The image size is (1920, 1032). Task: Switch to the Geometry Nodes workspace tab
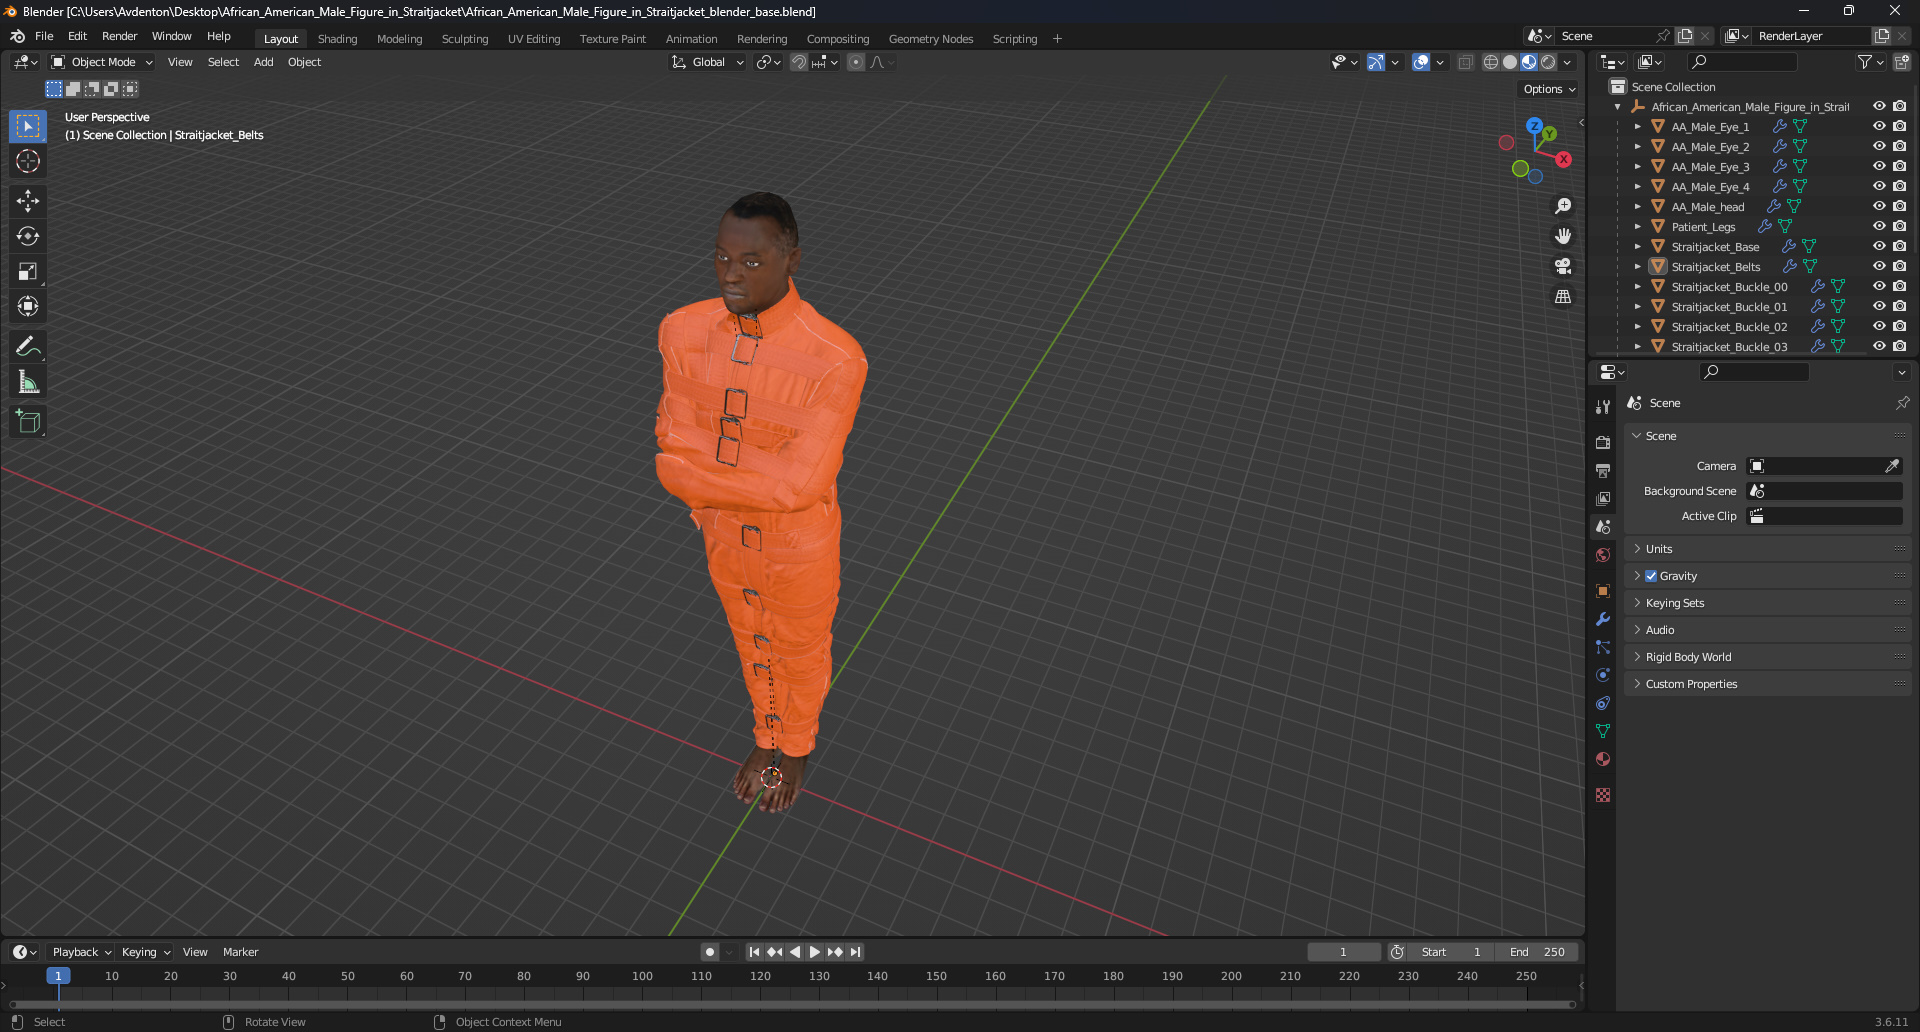[930, 39]
